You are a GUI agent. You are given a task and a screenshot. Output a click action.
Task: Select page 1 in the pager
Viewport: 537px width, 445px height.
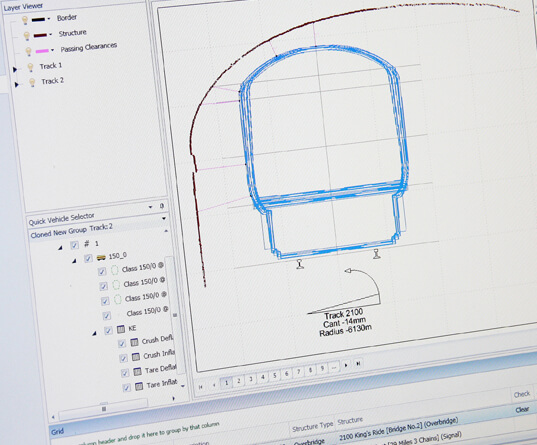[226, 383]
